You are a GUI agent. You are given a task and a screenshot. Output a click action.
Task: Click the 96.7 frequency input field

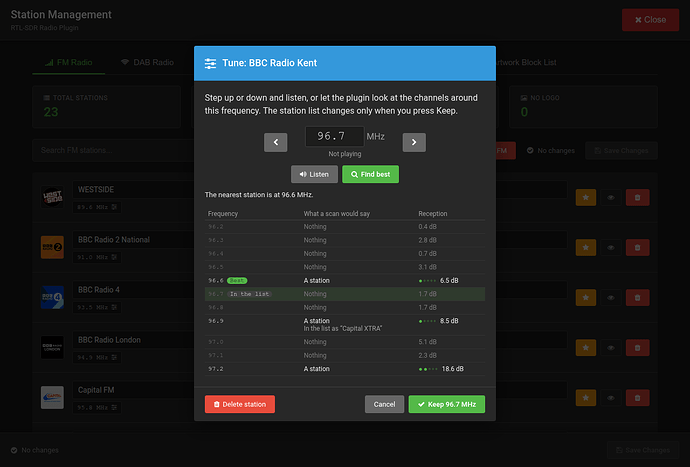(334, 136)
